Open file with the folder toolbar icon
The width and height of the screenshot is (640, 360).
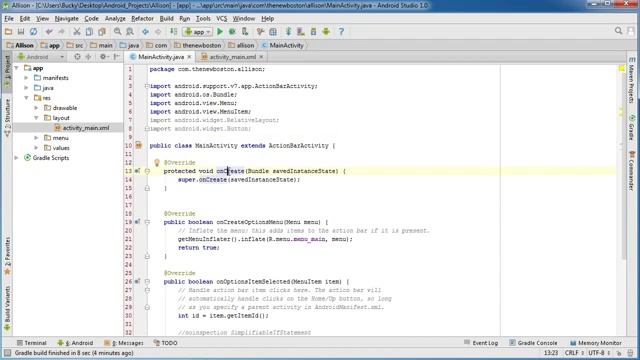tap(8, 31)
